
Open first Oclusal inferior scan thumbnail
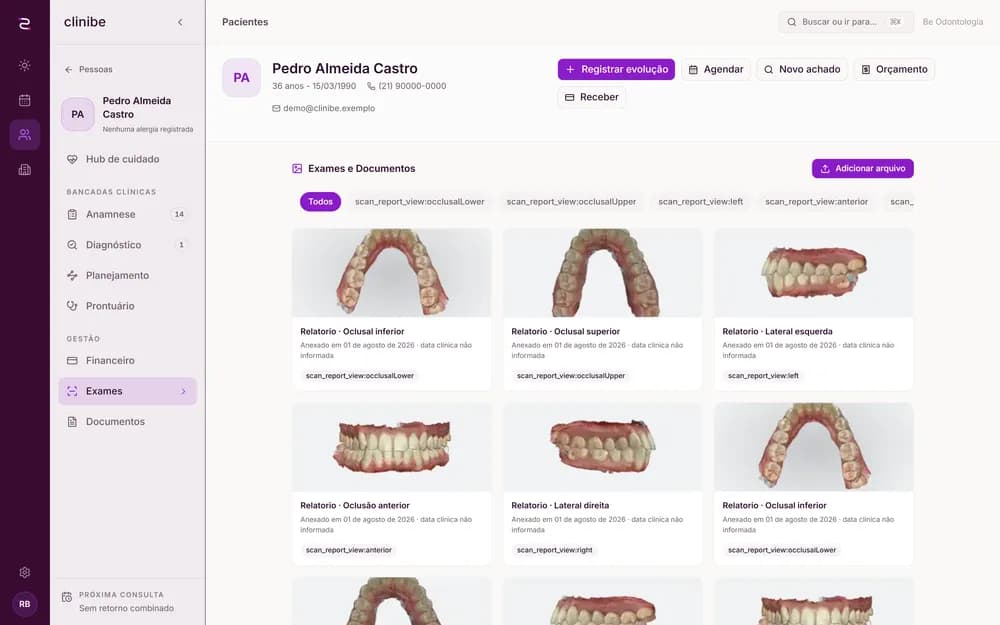pyautogui.click(x=392, y=273)
